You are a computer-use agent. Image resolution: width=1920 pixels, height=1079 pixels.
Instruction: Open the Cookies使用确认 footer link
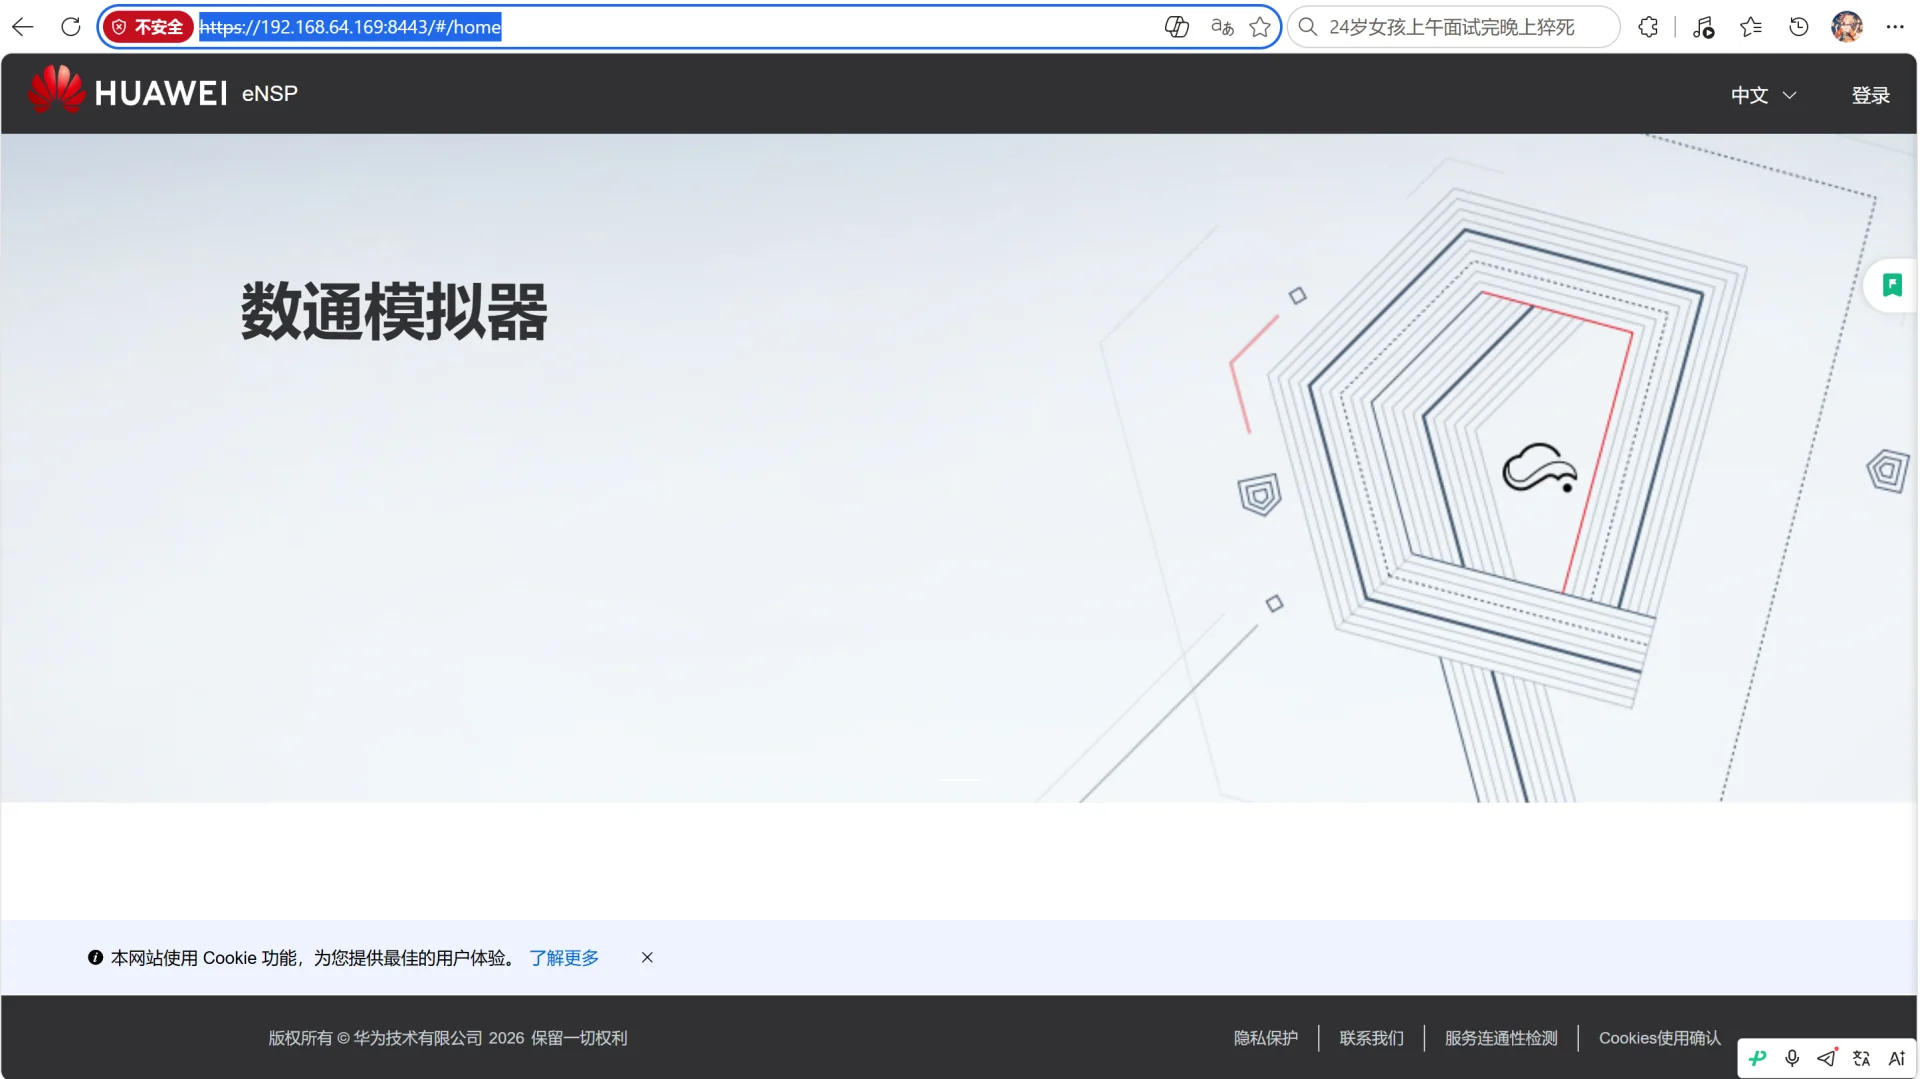coord(1659,1038)
